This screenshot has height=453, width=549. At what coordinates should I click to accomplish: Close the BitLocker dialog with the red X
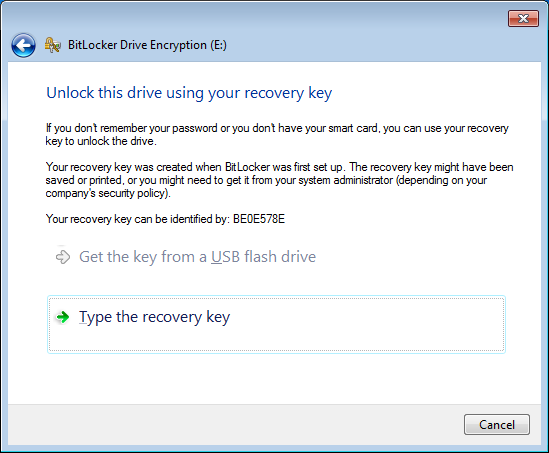click(523, 19)
